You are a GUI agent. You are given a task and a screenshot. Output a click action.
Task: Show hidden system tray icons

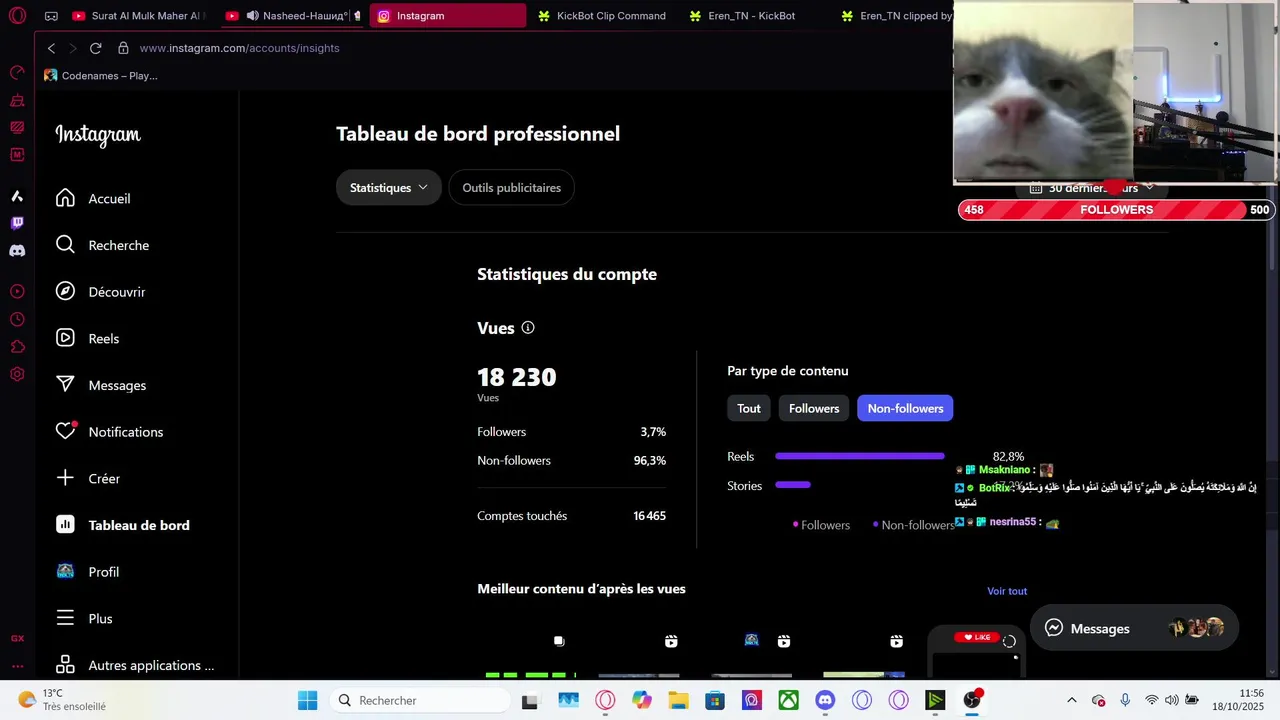1072,700
